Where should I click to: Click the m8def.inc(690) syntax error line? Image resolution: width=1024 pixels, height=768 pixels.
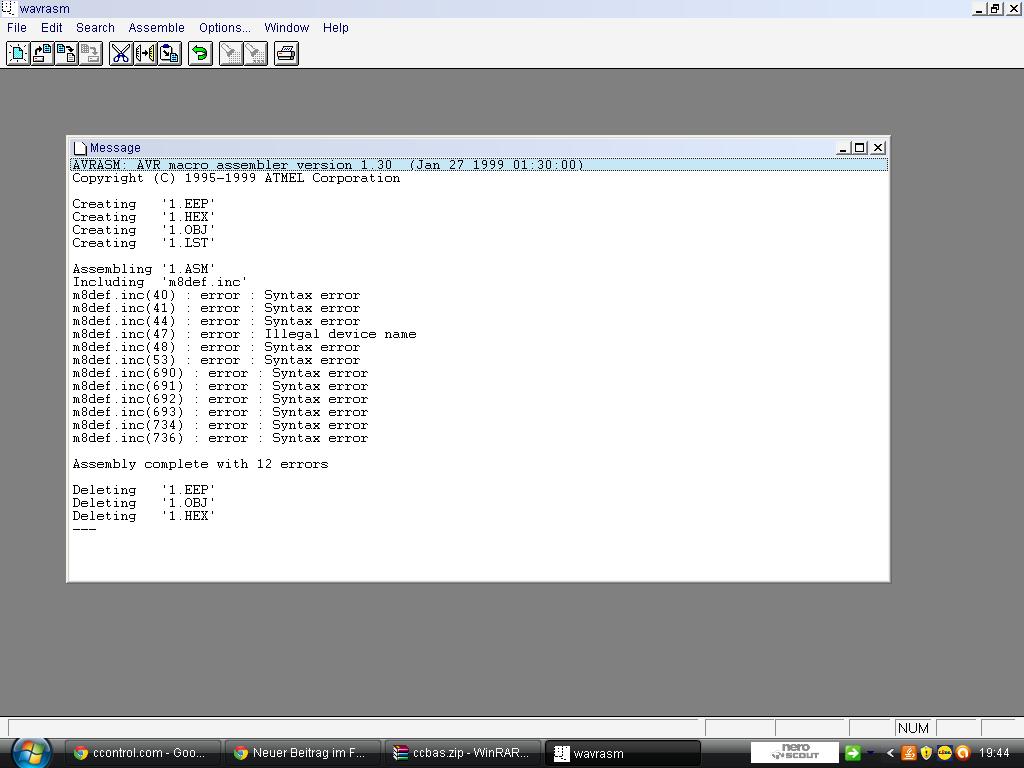(x=220, y=374)
